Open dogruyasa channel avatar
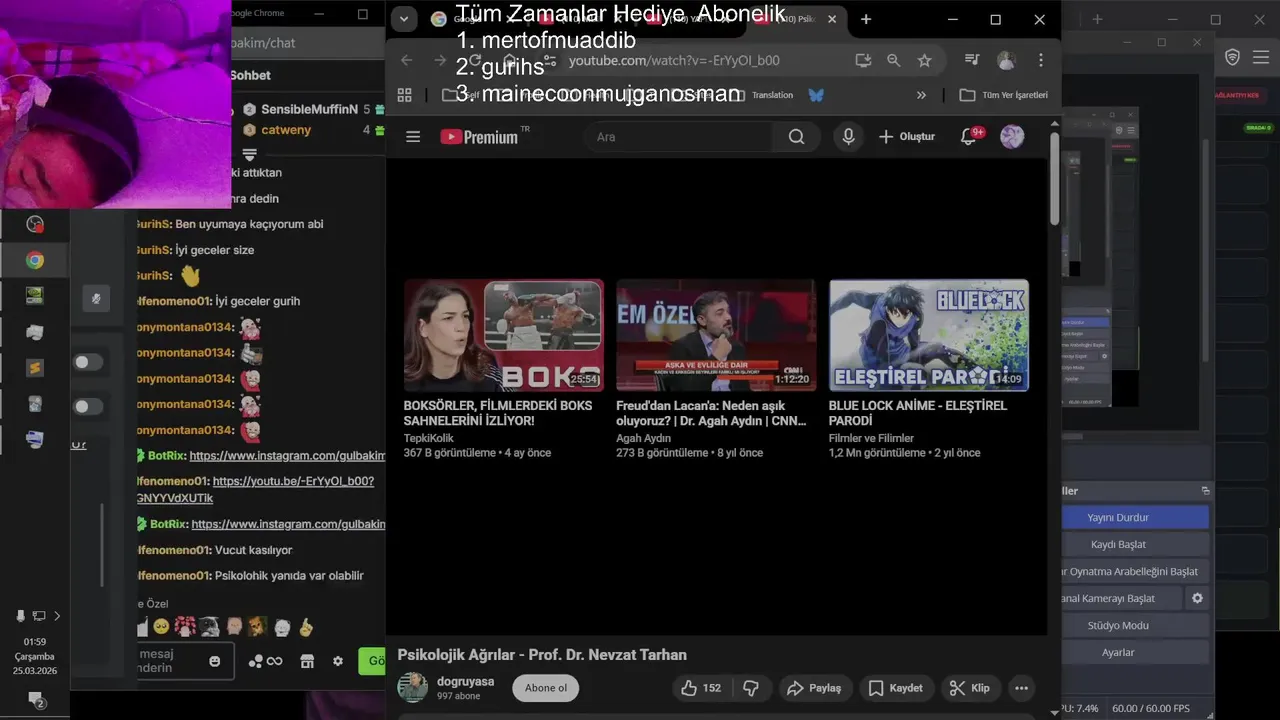Screen dimensions: 1280x720 coord(413,688)
